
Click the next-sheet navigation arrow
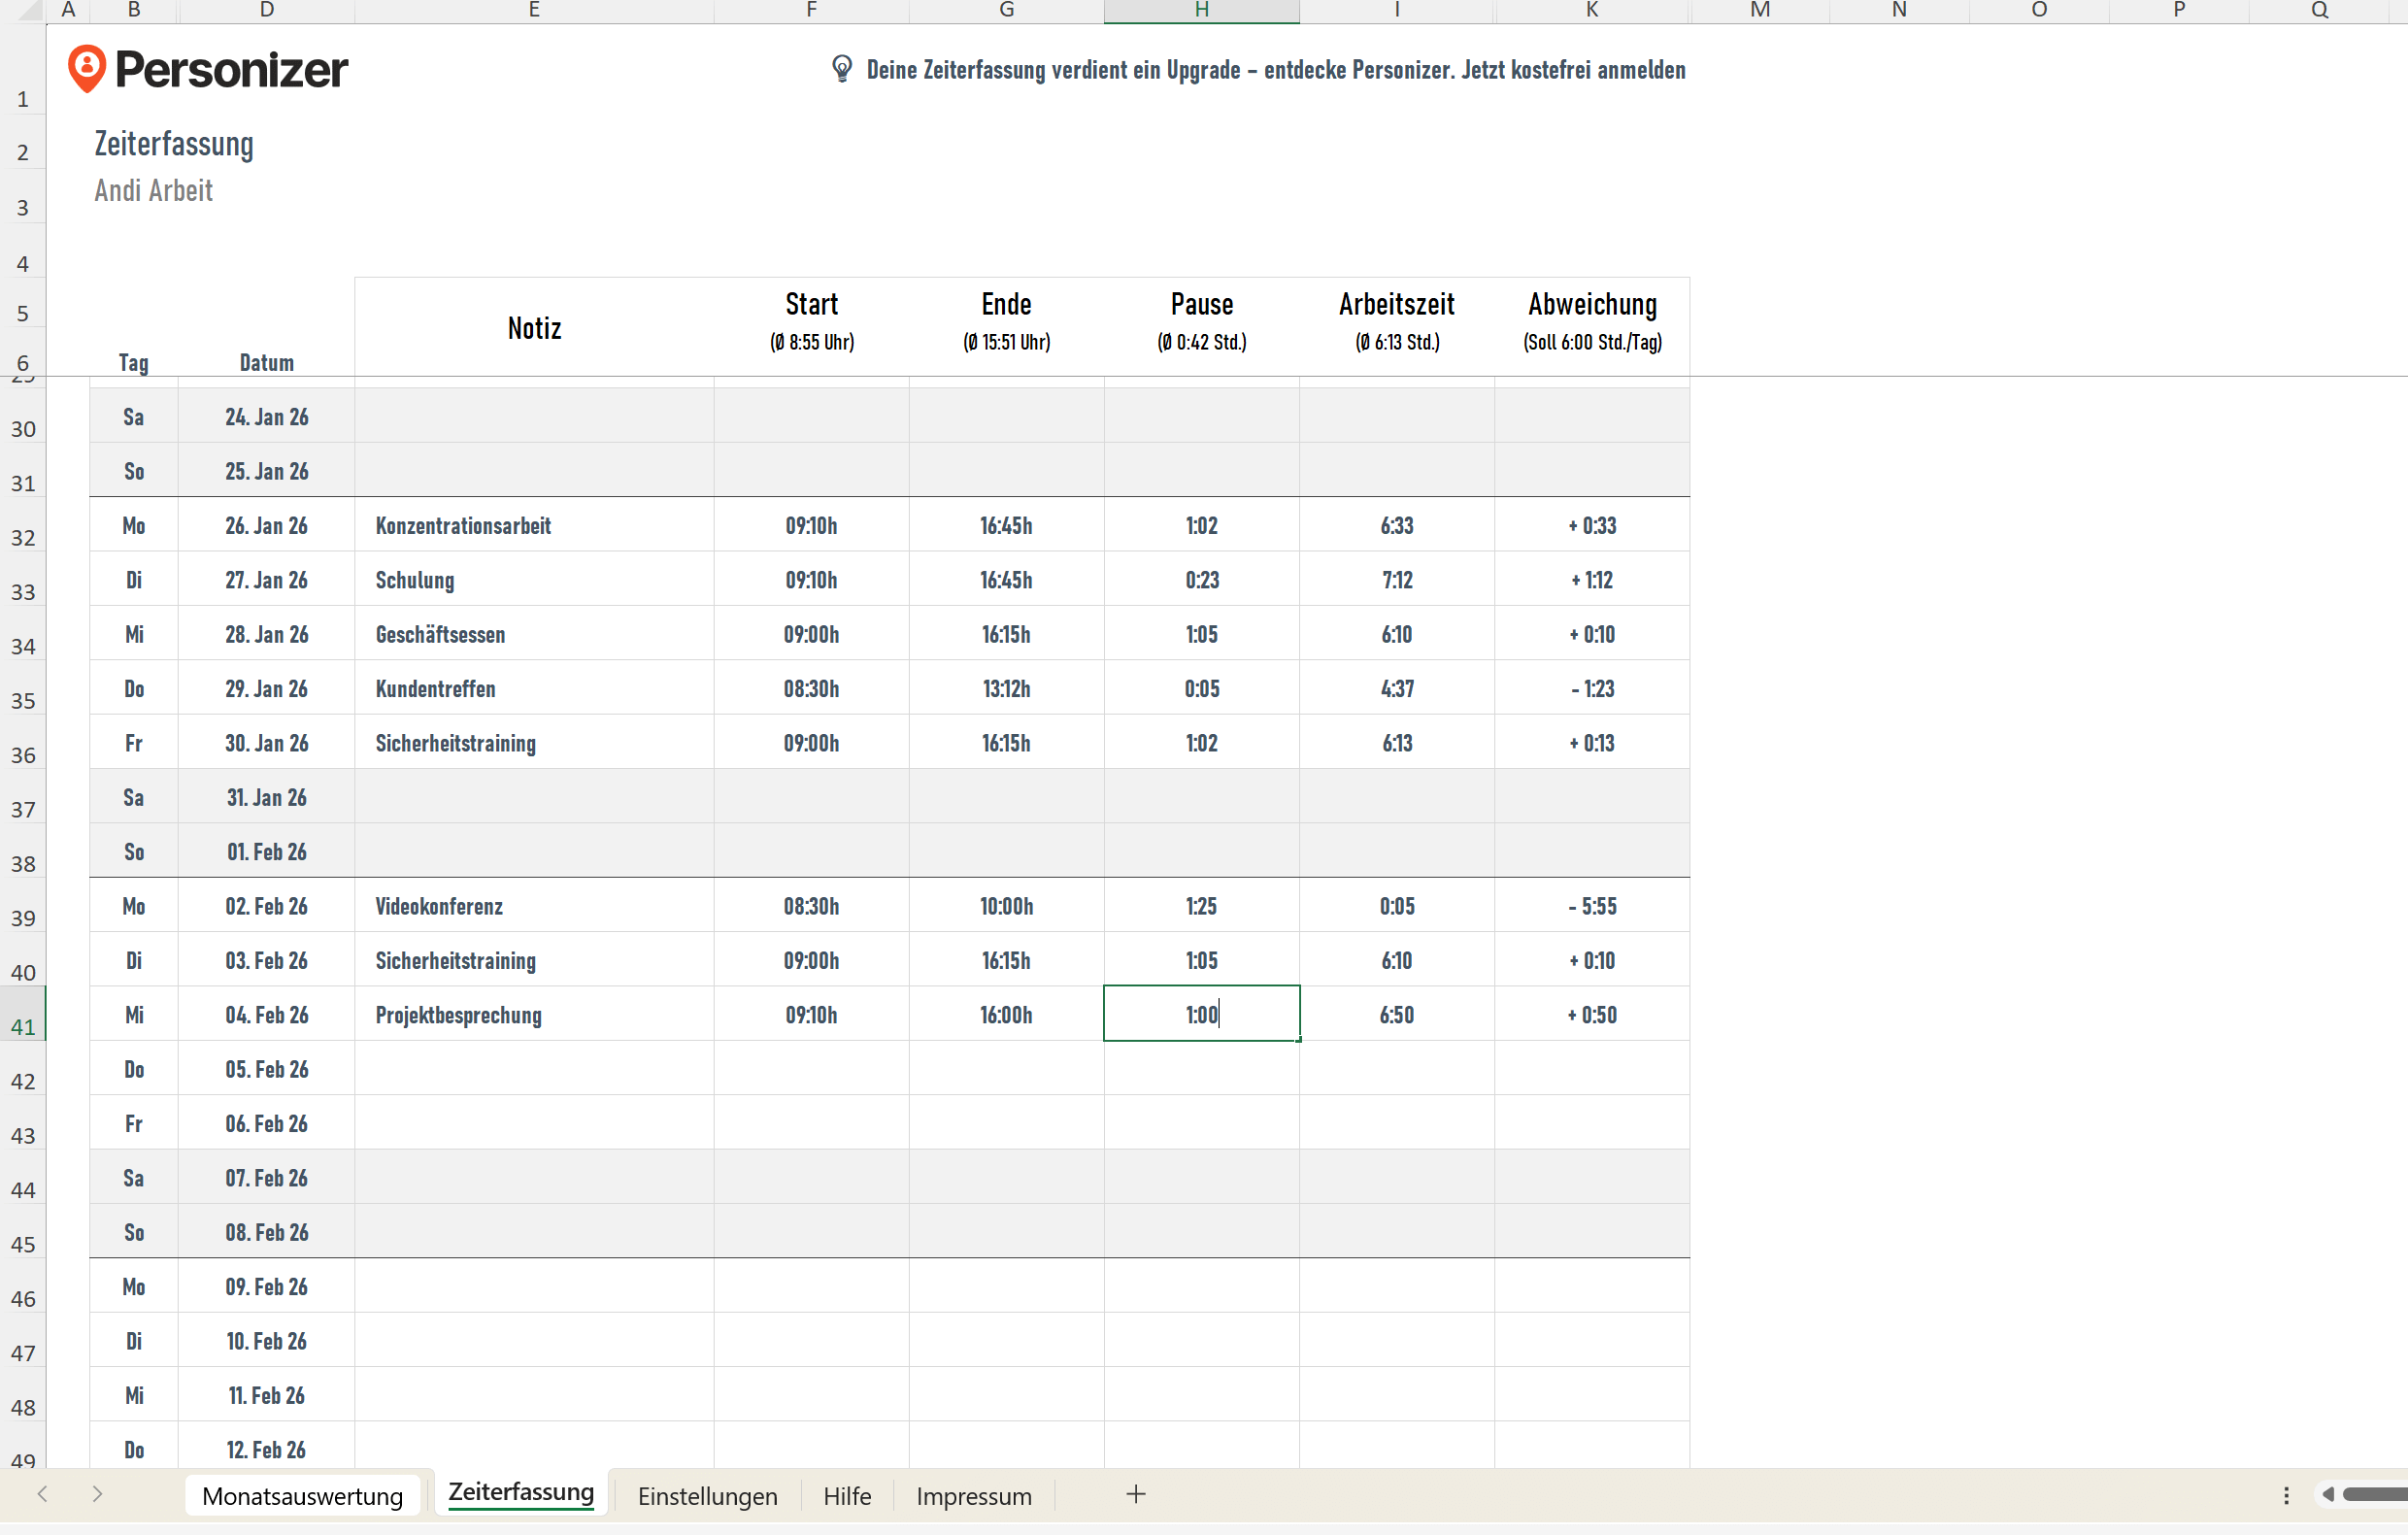pyautogui.click(x=97, y=1494)
